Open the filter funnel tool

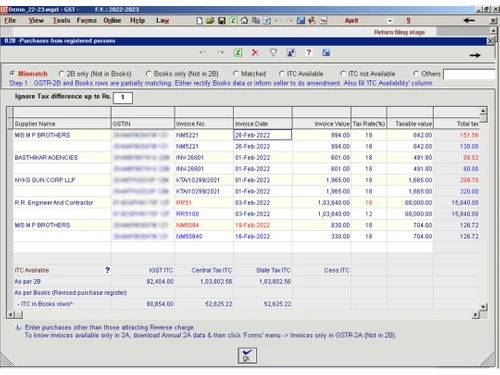pos(273,53)
